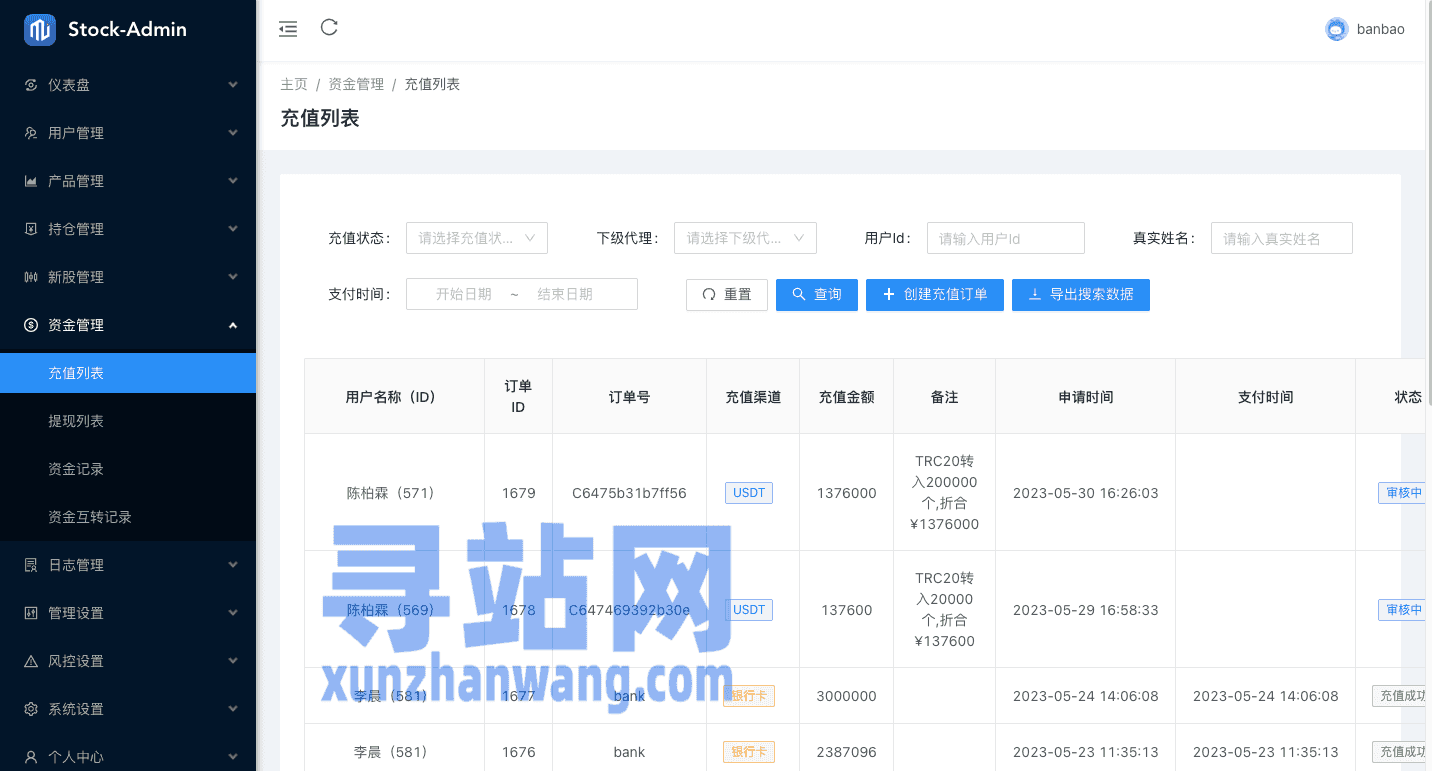Expand the 日志管理 menu chevron

click(233, 565)
